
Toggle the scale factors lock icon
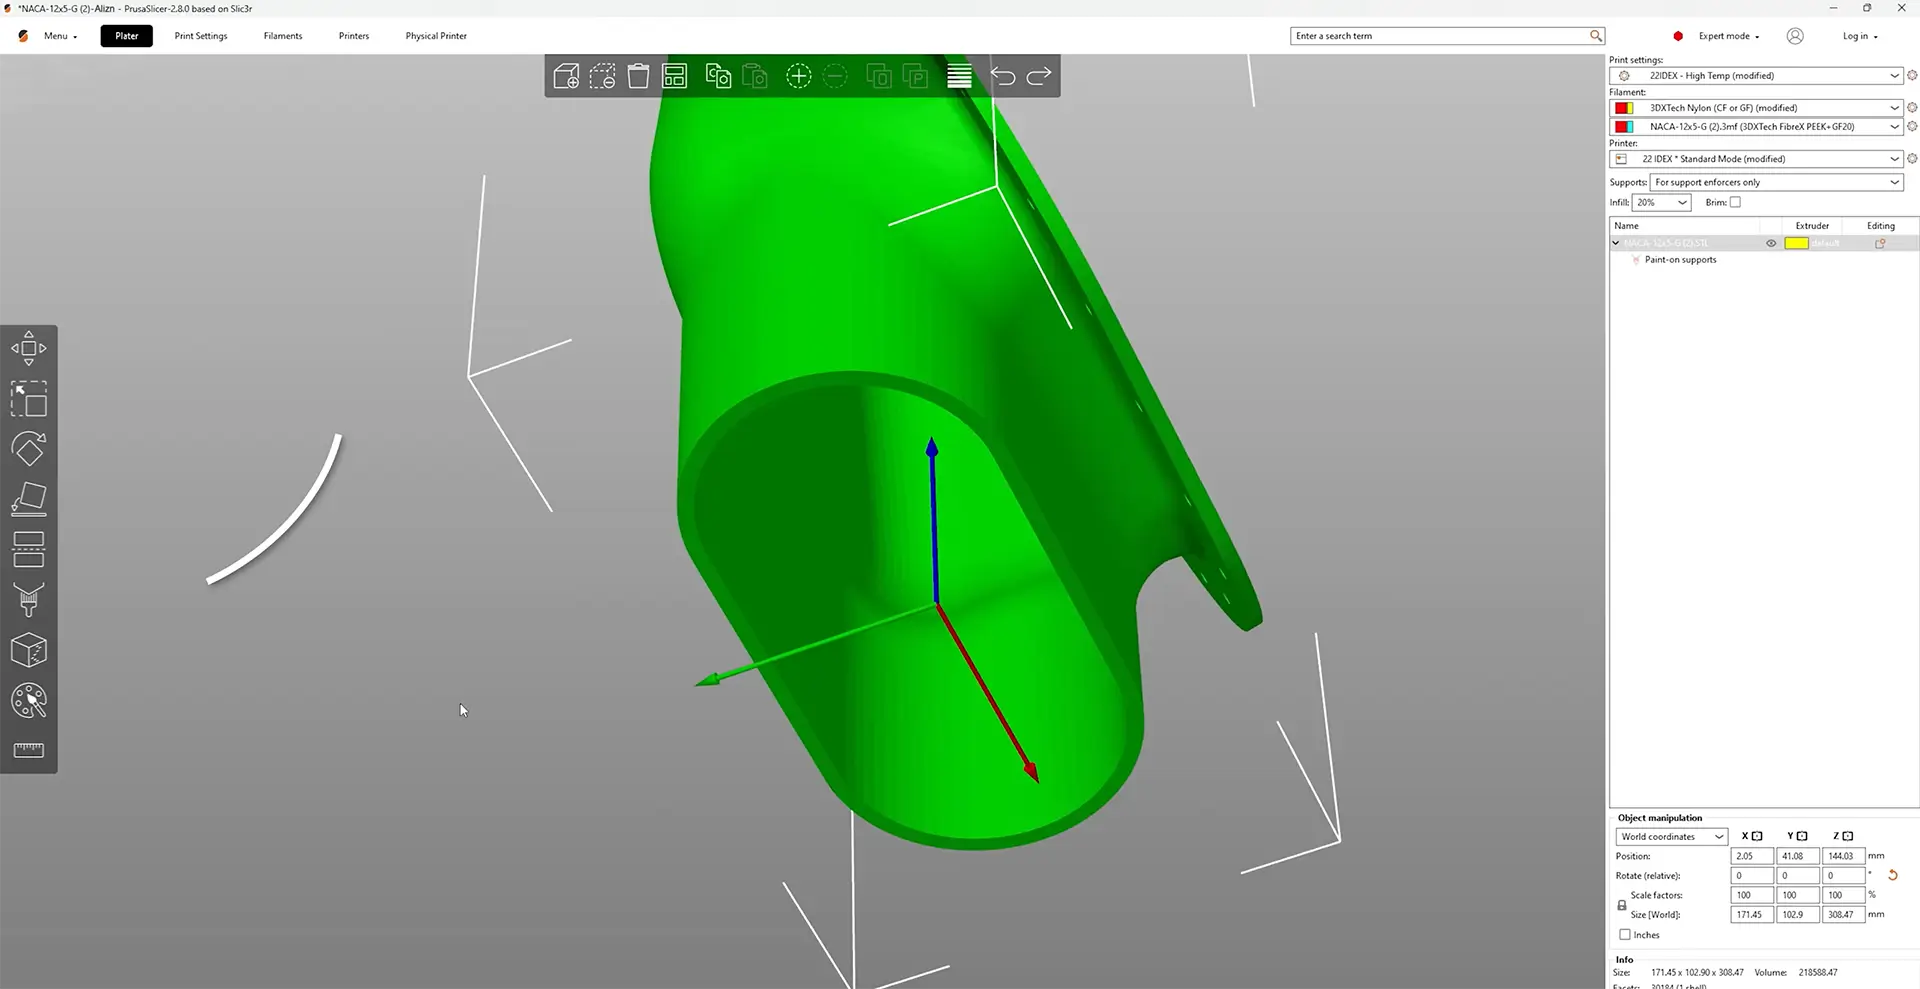point(1622,905)
